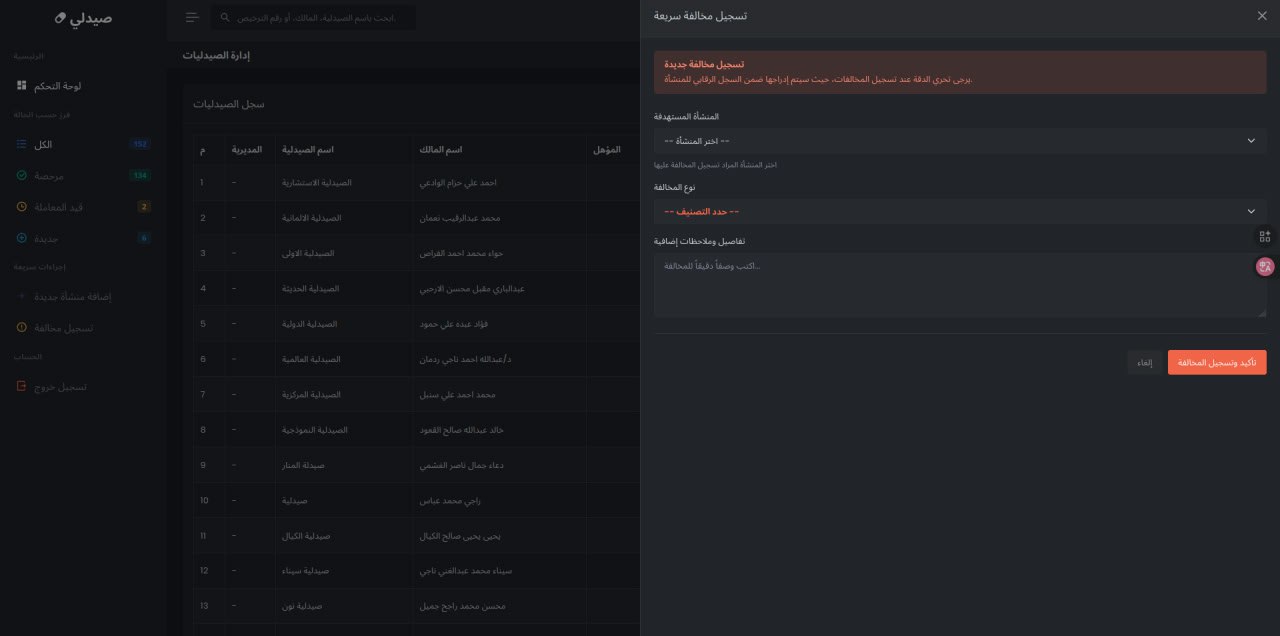Click تأكيد وتسجيل المخالفة button
The height and width of the screenshot is (636, 1280).
(1217, 362)
